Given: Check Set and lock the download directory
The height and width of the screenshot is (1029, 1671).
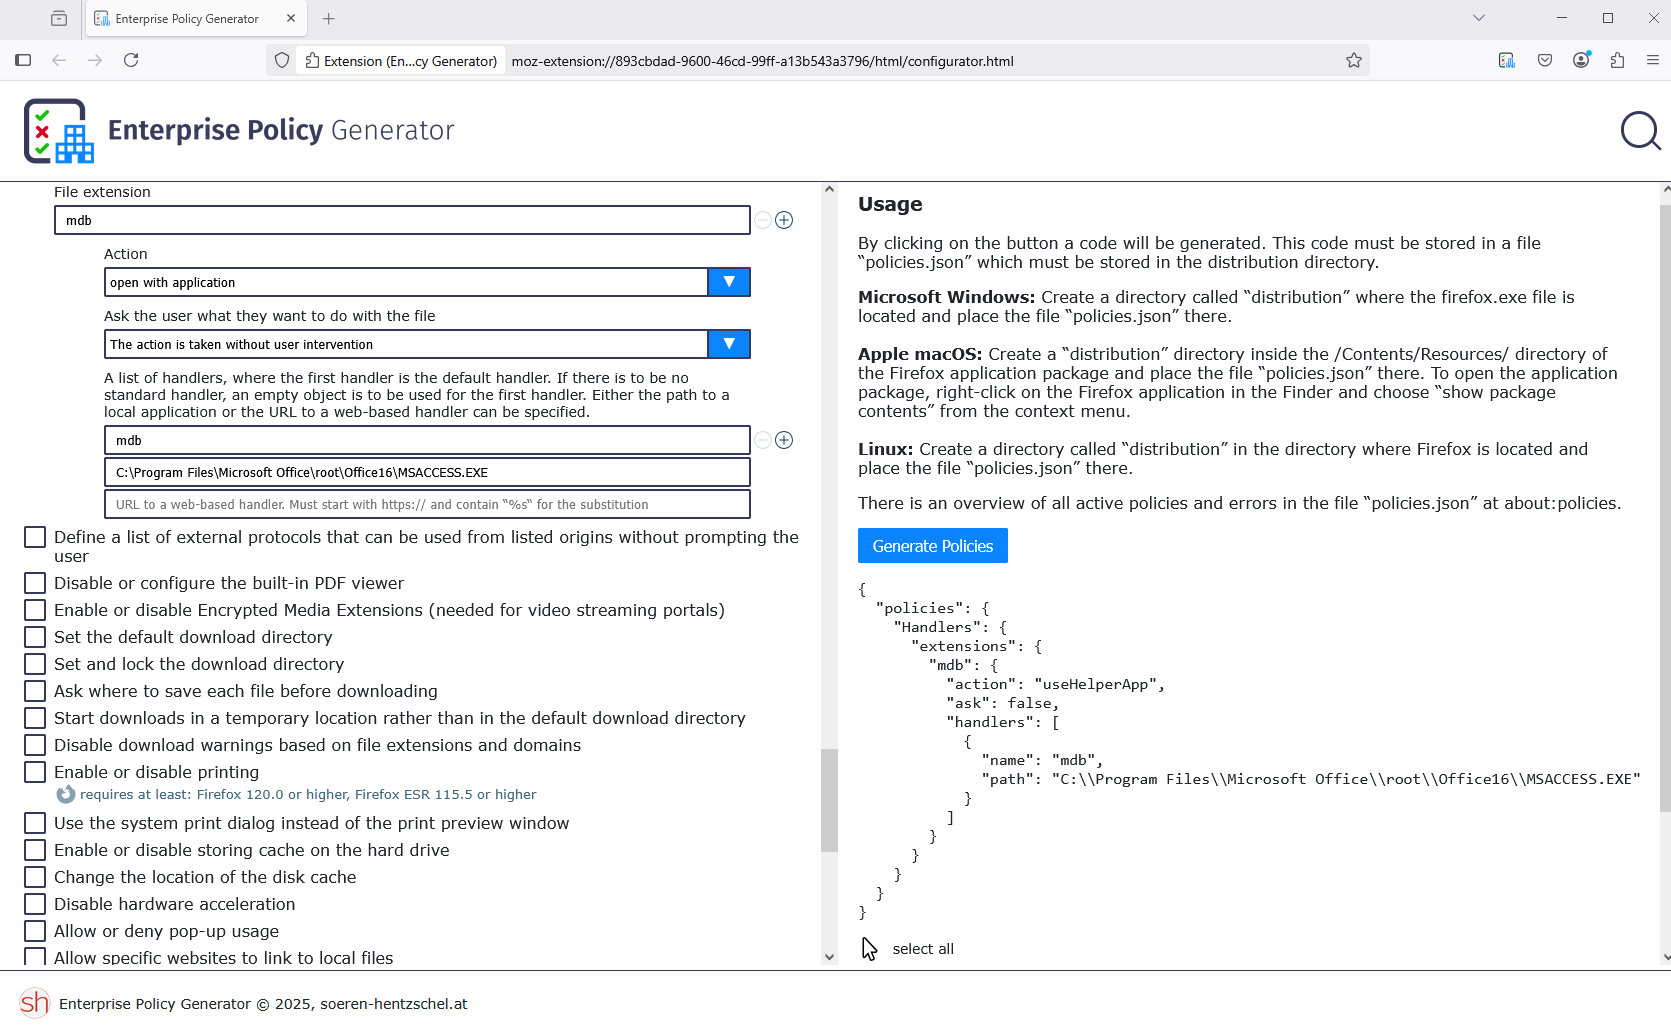Looking at the screenshot, I should coord(35,664).
